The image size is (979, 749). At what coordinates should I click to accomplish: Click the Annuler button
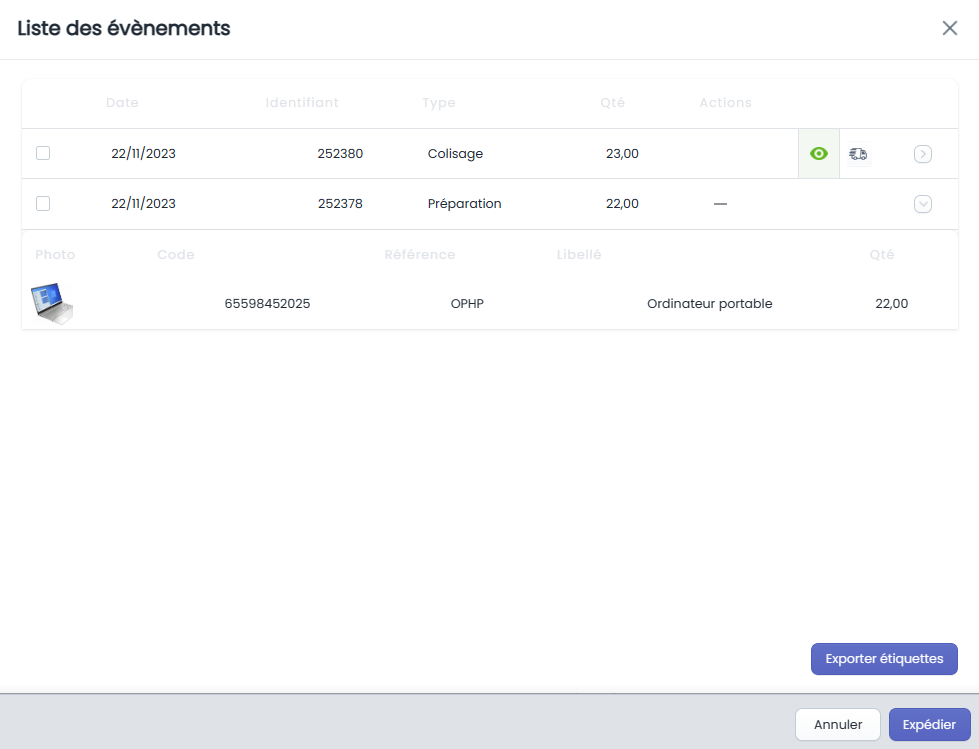tap(838, 724)
